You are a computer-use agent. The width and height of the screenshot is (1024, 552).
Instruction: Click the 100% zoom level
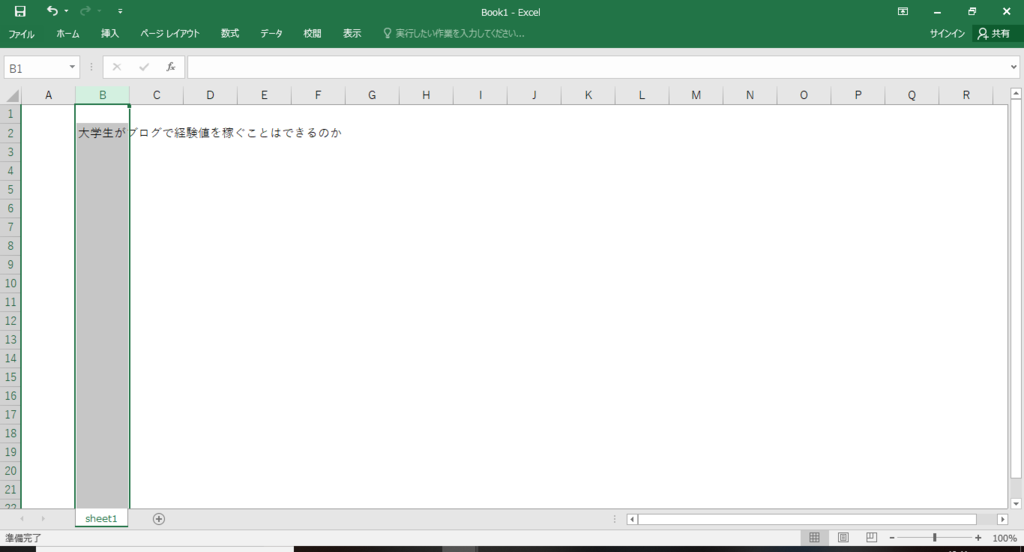[1004, 538]
